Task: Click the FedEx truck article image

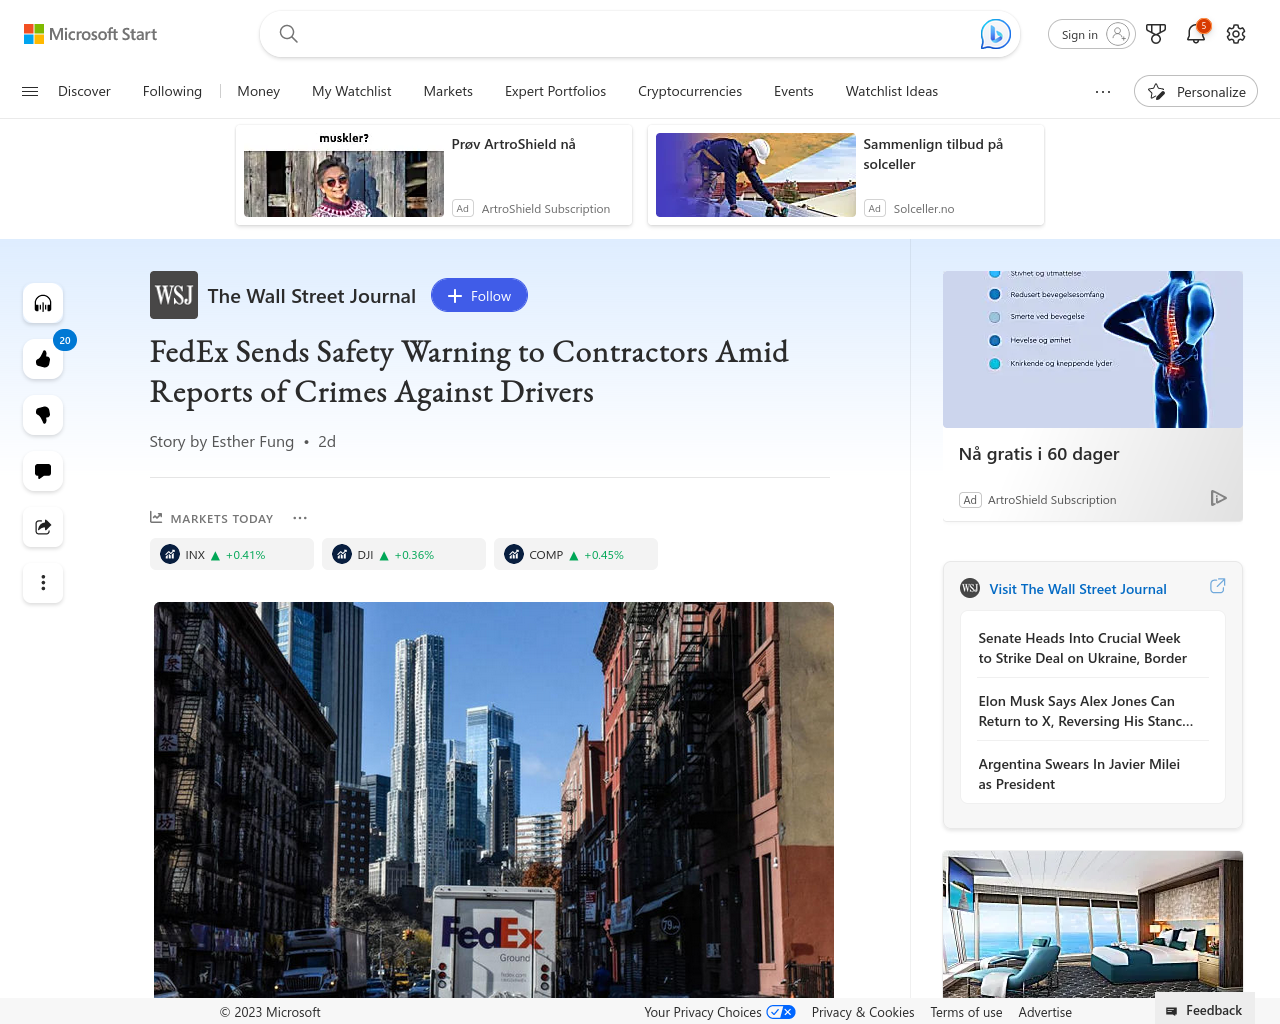Action: [494, 800]
